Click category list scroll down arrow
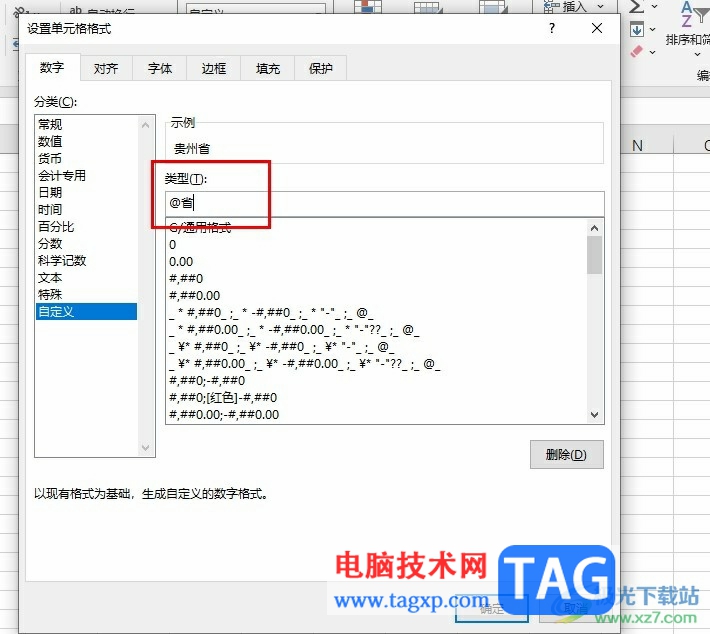Viewport: 710px width, 634px height. pyautogui.click(x=145, y=447)
